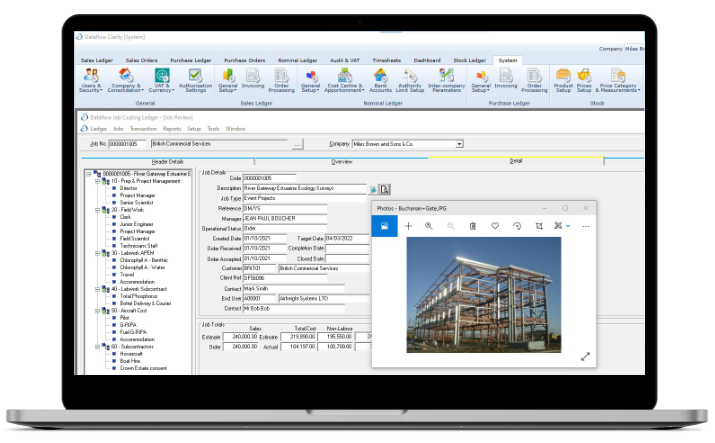Open Company & Consolidation settings
This screenshot has width=715, height=443.
[x=125, y=80]
